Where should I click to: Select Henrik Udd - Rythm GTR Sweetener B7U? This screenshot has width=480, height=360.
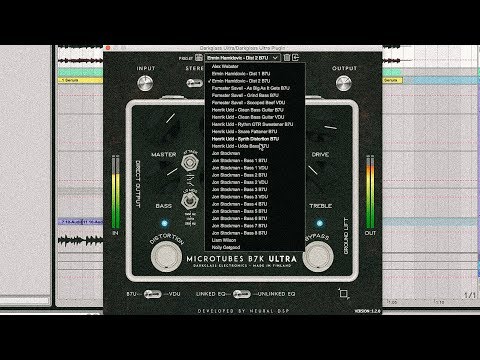click(x=255, y=124)
